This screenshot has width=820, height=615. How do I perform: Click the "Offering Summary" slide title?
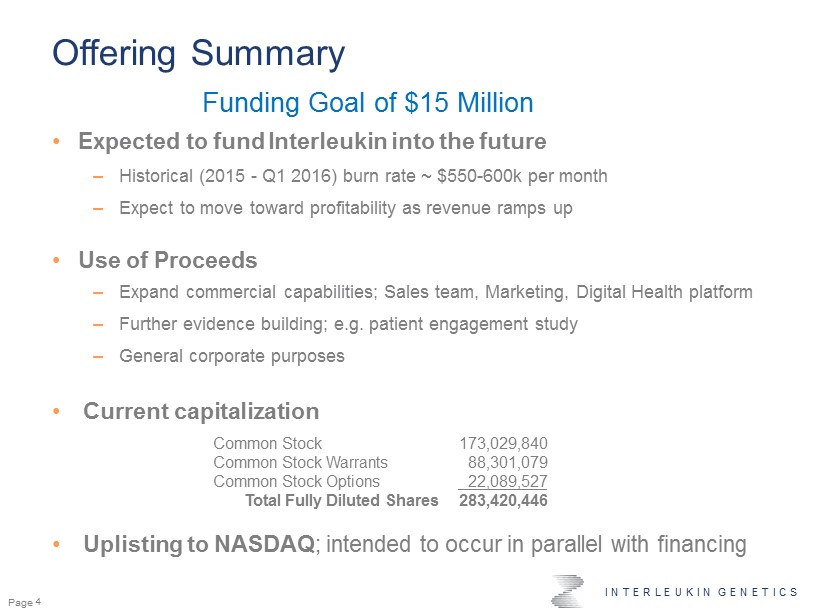tap(198, 53)
